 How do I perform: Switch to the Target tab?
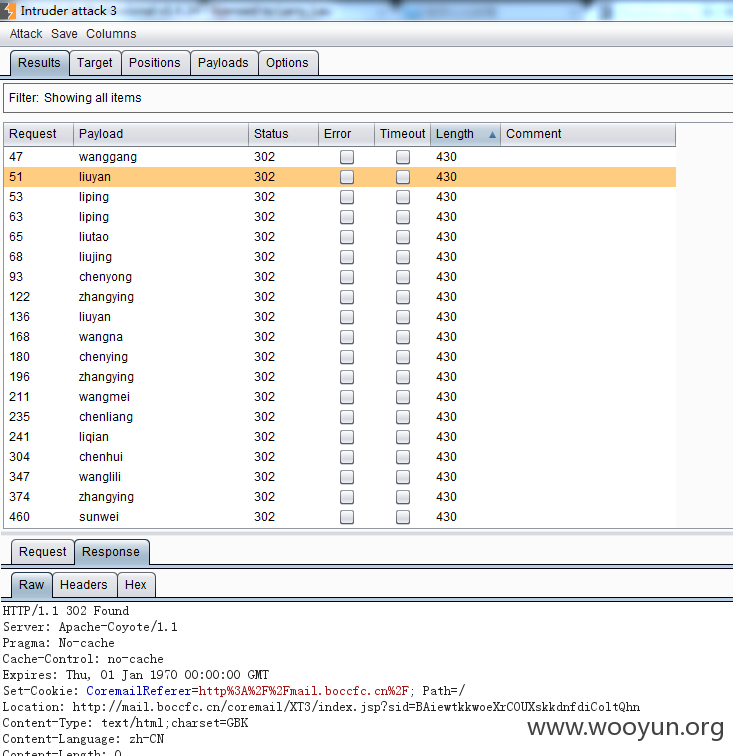click(x=95, y=63)
